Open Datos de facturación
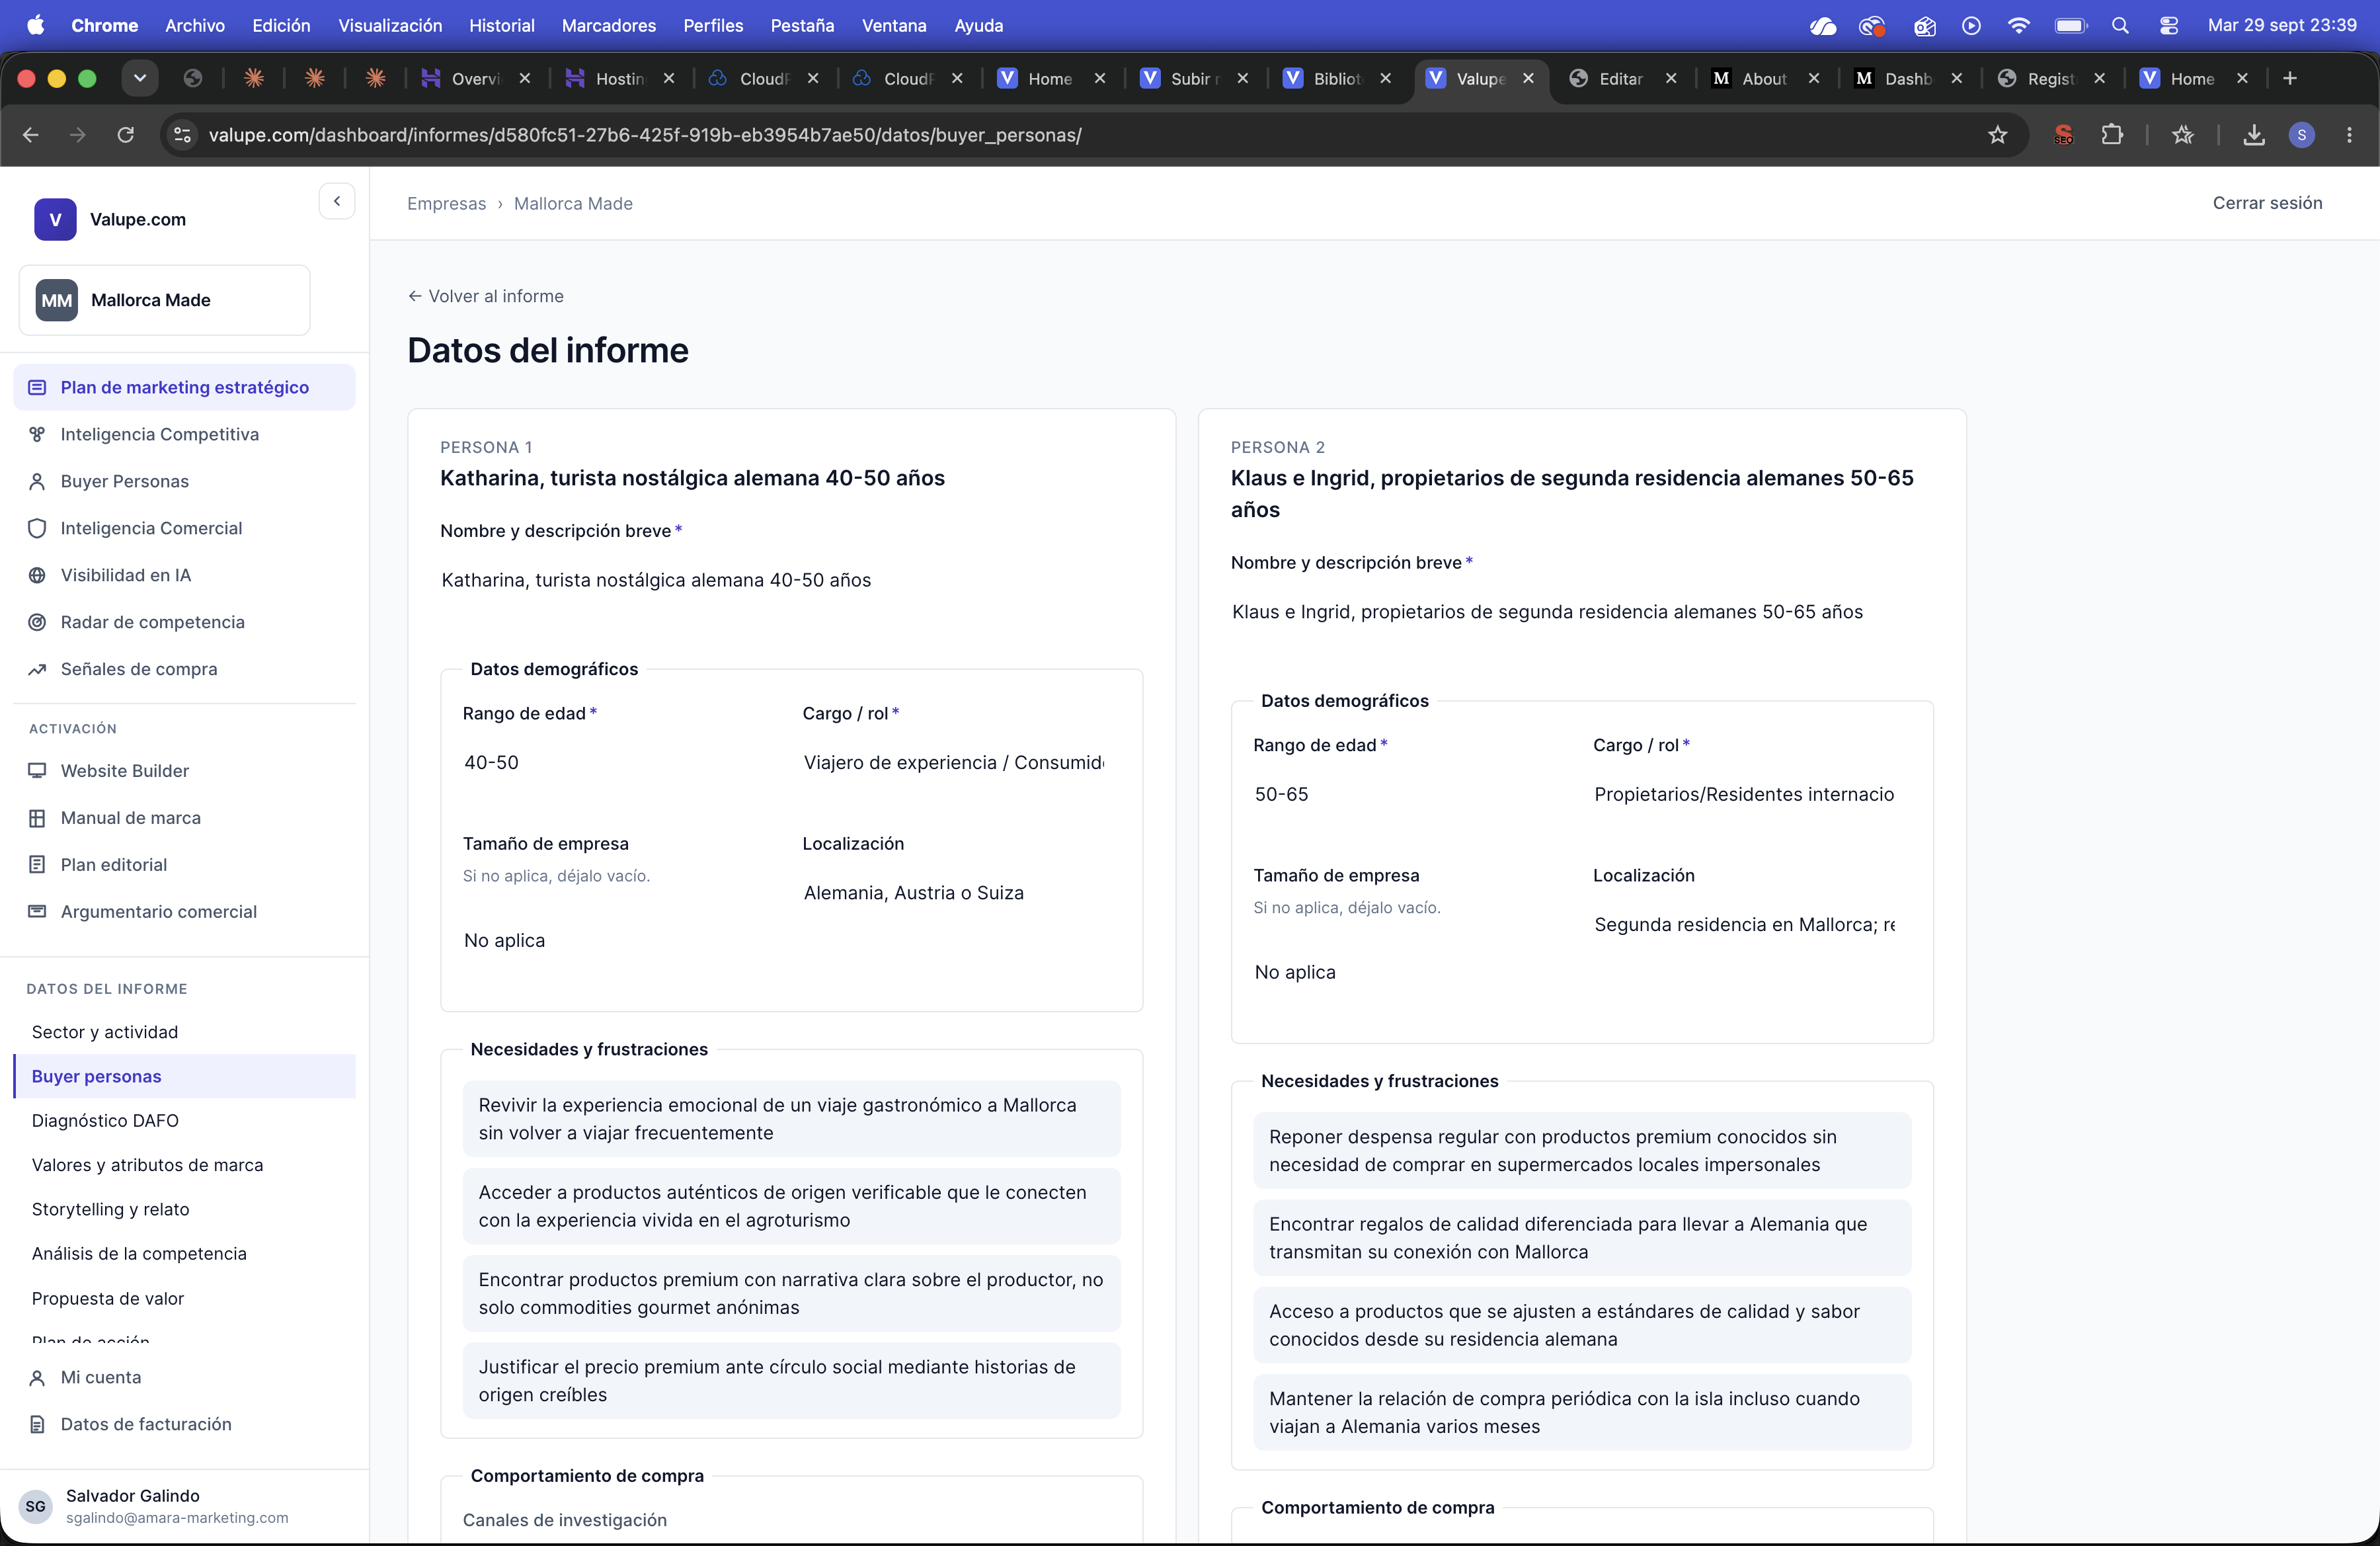 [x=184, y=1424]
